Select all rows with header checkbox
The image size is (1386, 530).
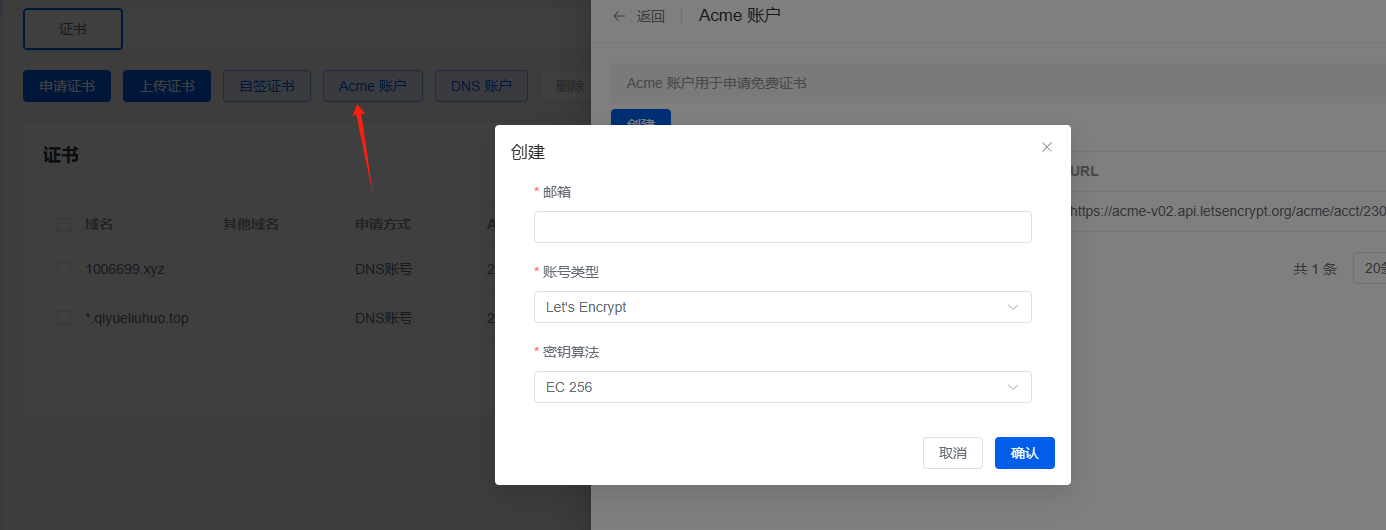click(64, 224)
